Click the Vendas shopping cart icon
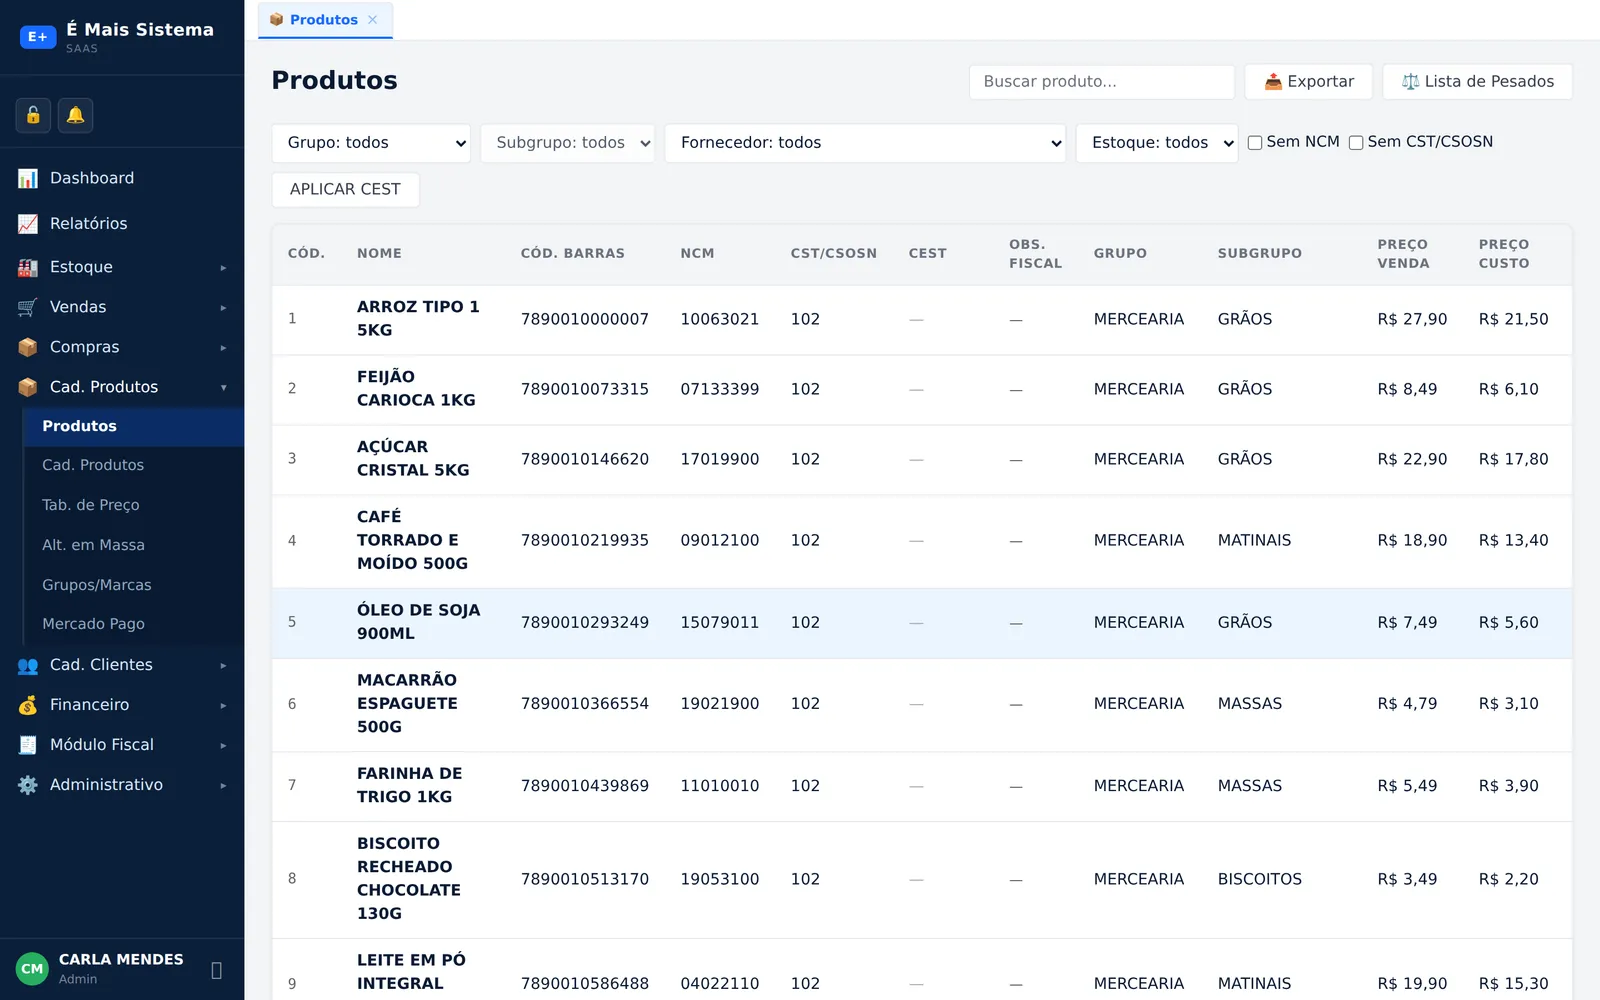 point(28,307)
